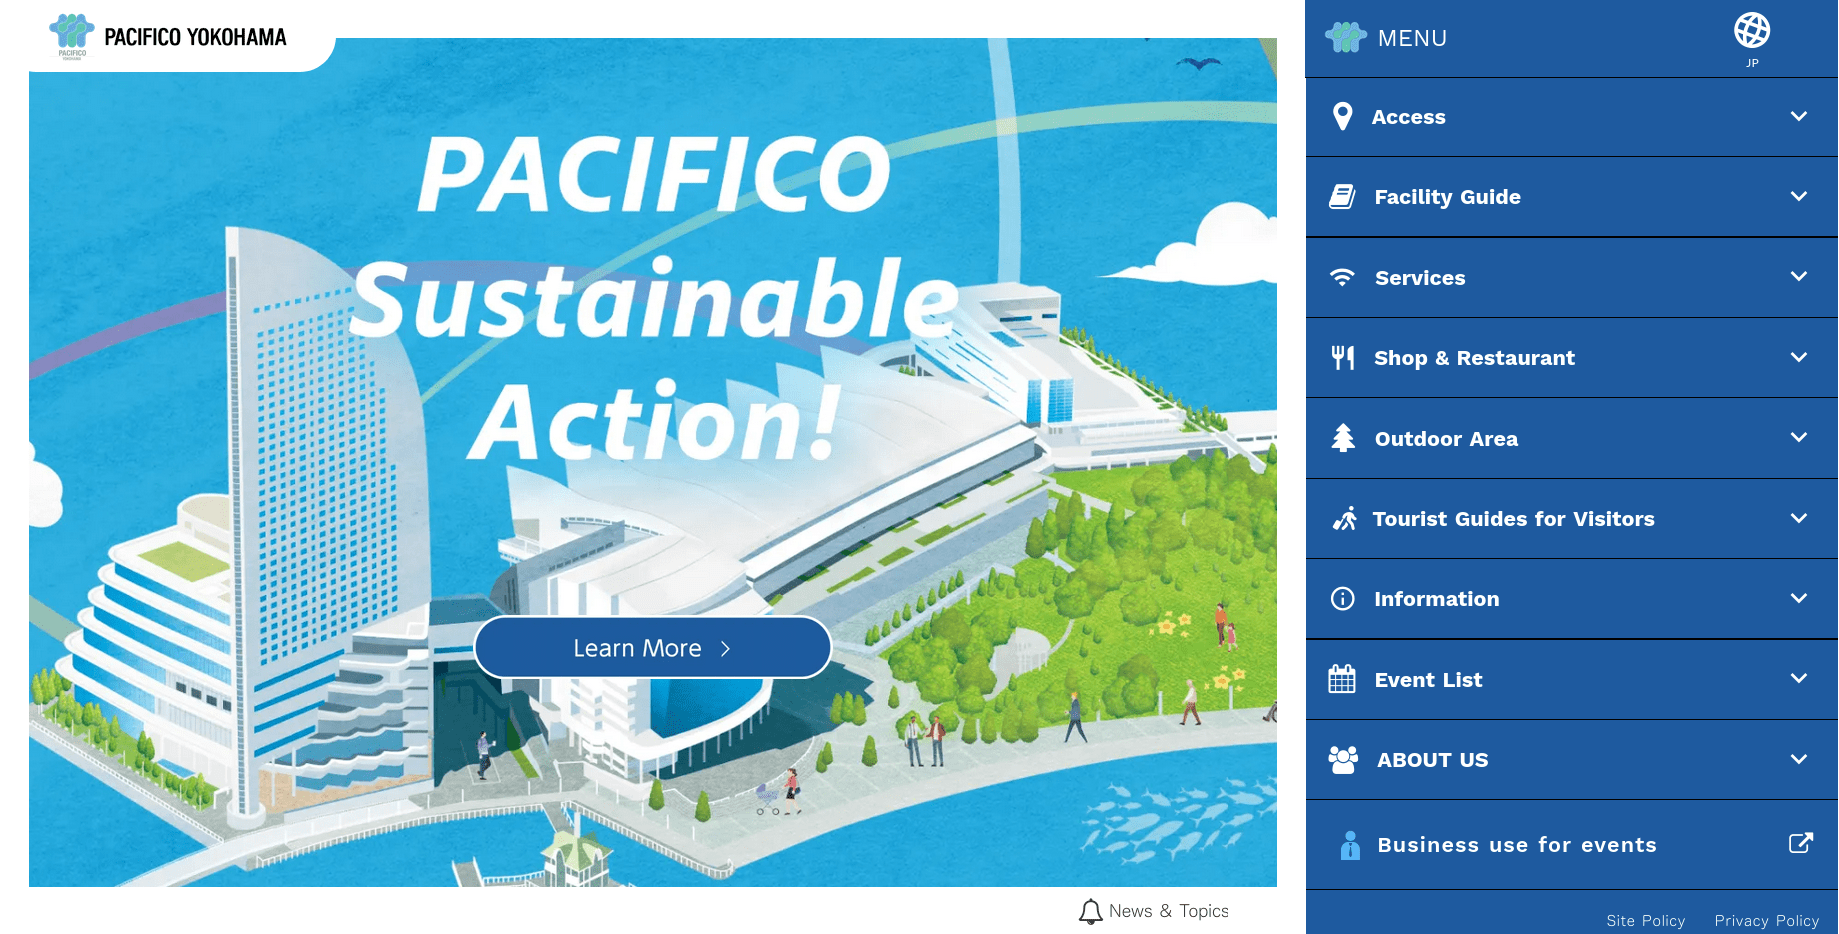1839x934 pixels.
Task: Click the Event List calendar icon
Action: [x=1342, y=679]
